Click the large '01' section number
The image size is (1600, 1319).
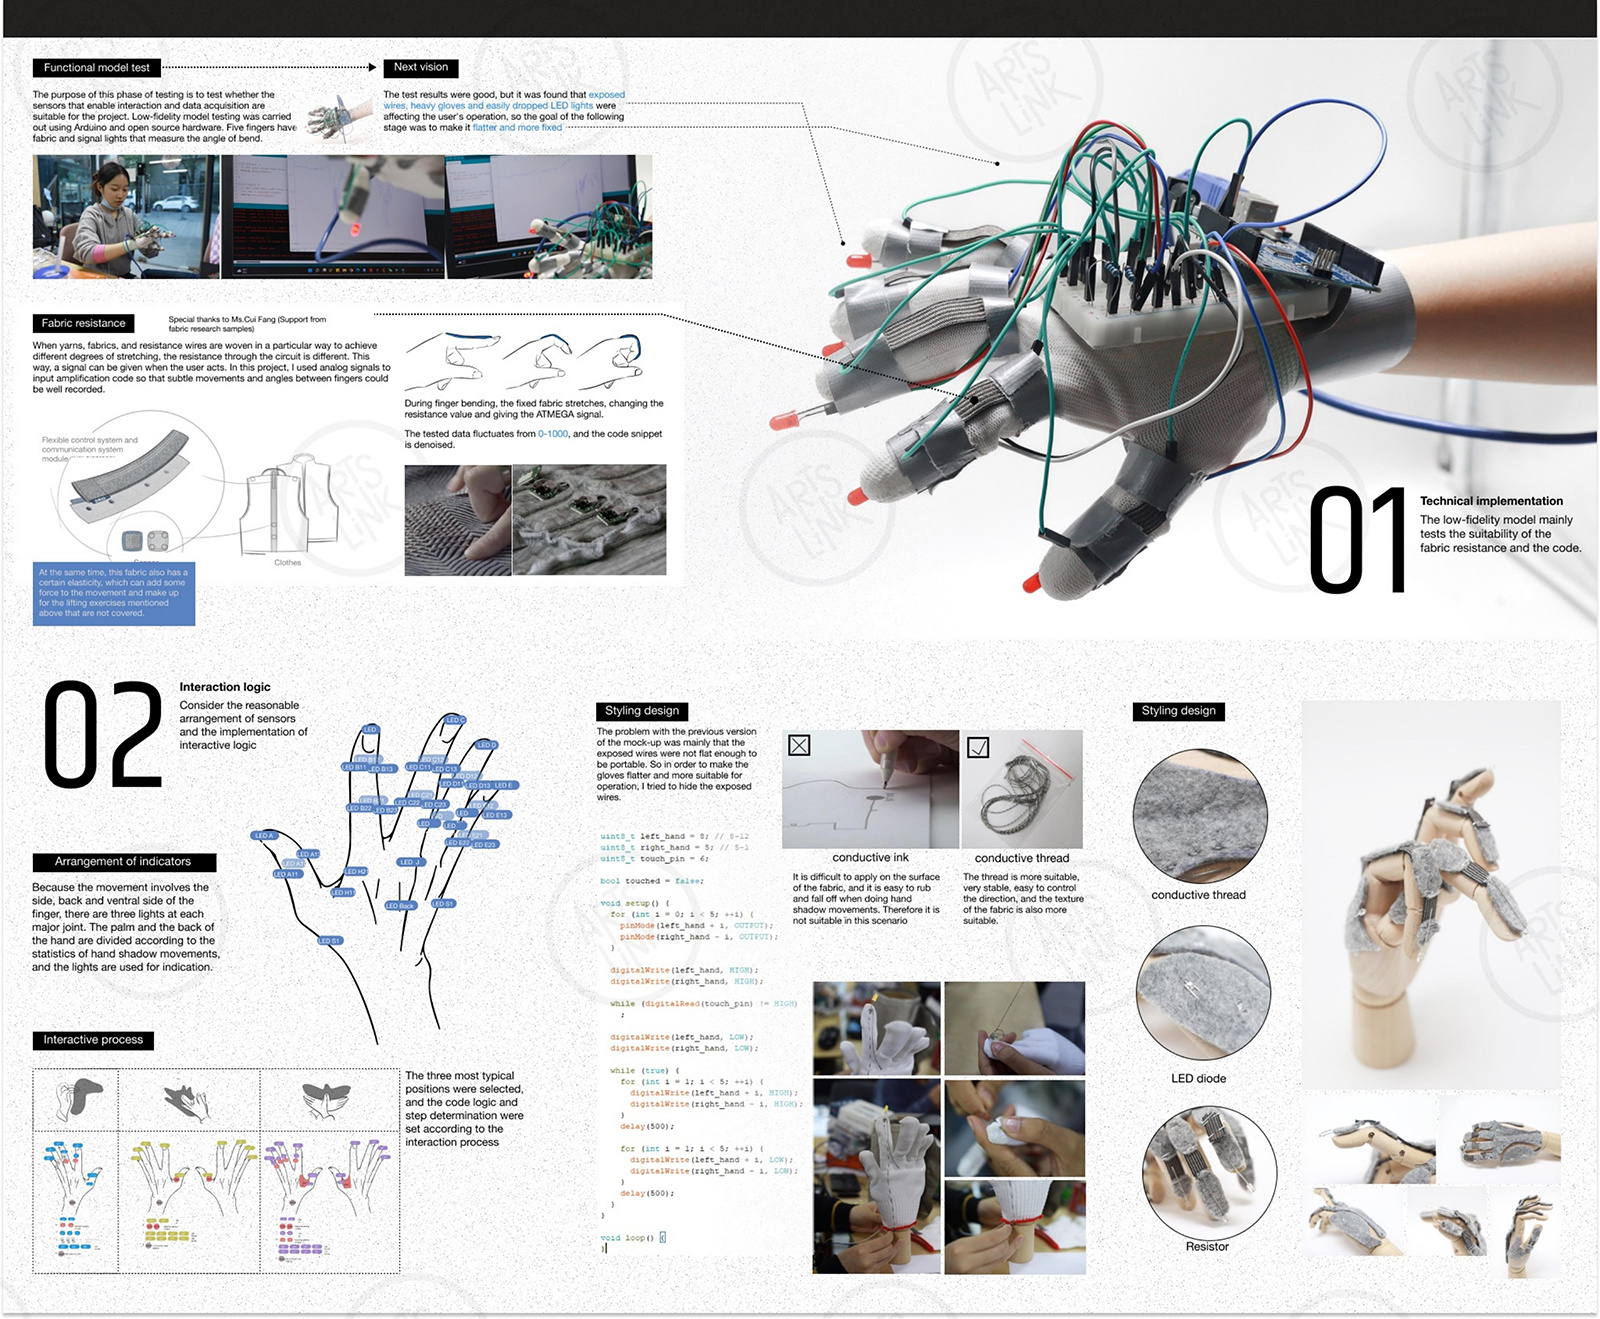pyautogui.click(x=1357, y=541)
